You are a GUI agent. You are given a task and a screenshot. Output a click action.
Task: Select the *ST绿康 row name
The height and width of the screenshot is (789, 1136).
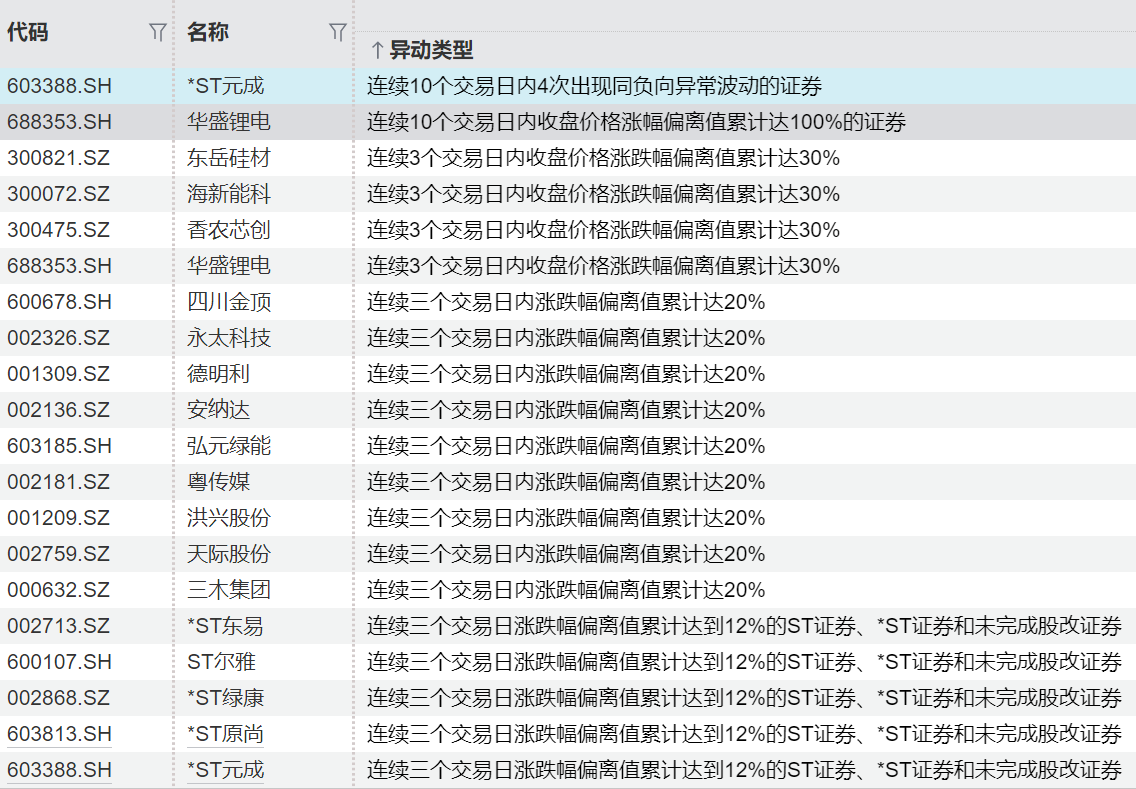[226, 698]
